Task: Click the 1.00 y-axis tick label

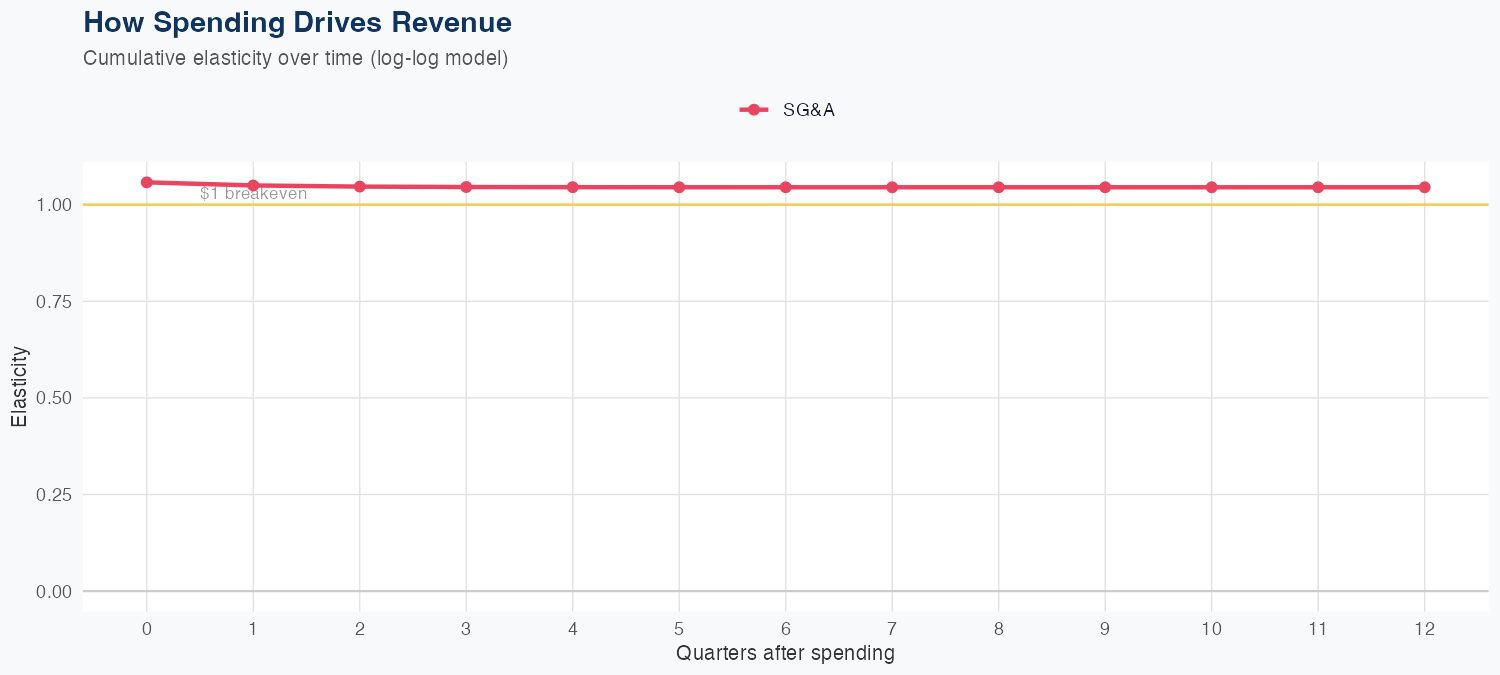Action: point(54,205)
